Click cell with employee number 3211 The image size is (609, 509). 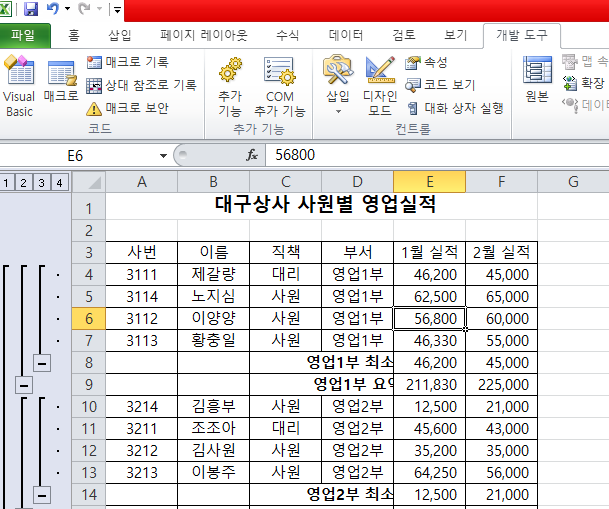click(142, 429)
